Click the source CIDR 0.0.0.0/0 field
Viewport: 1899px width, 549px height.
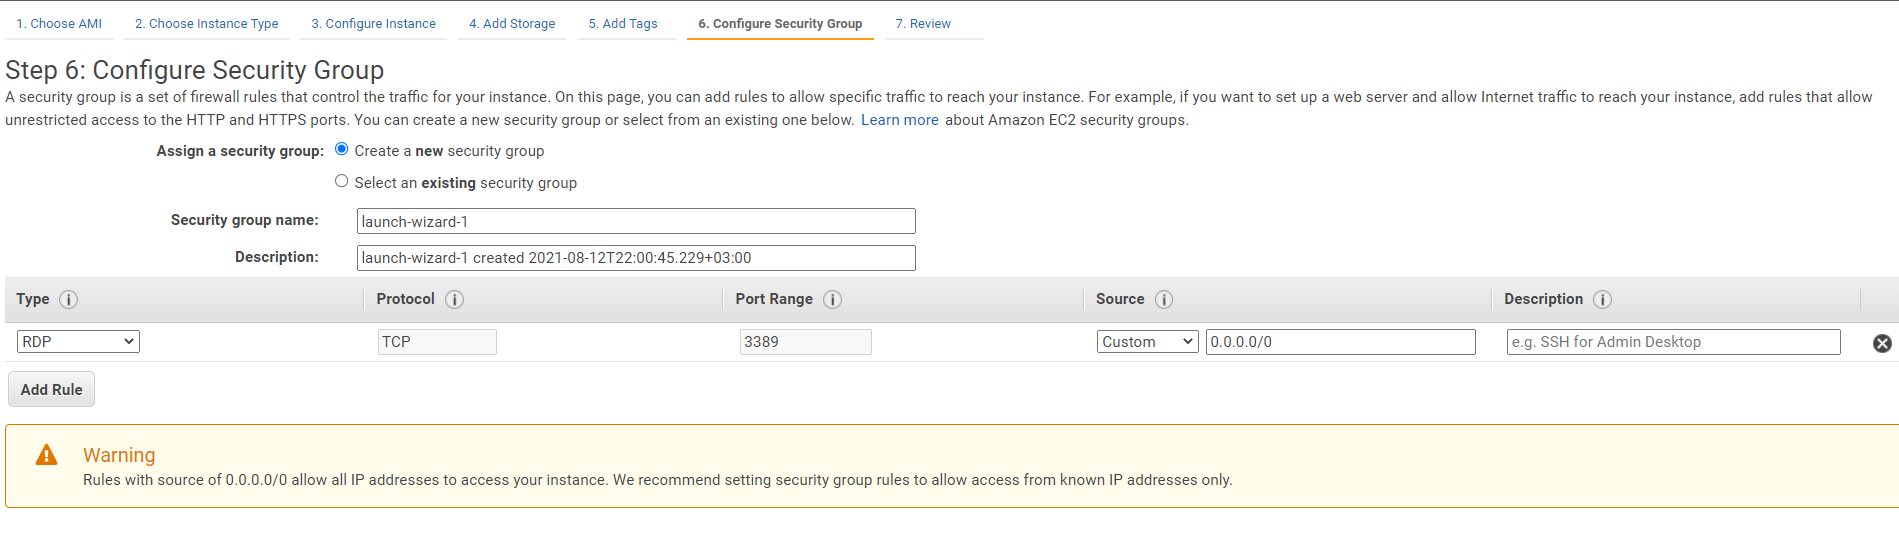coord(1340,342)
